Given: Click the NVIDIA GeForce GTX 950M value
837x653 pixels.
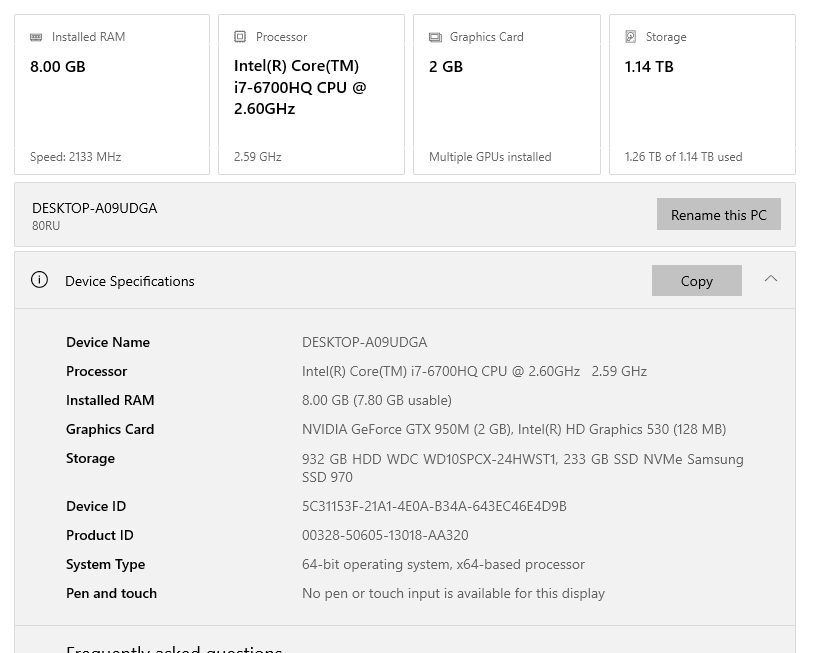Looking at the screenshot, I should pyautogui.click(x=514, y=429).
